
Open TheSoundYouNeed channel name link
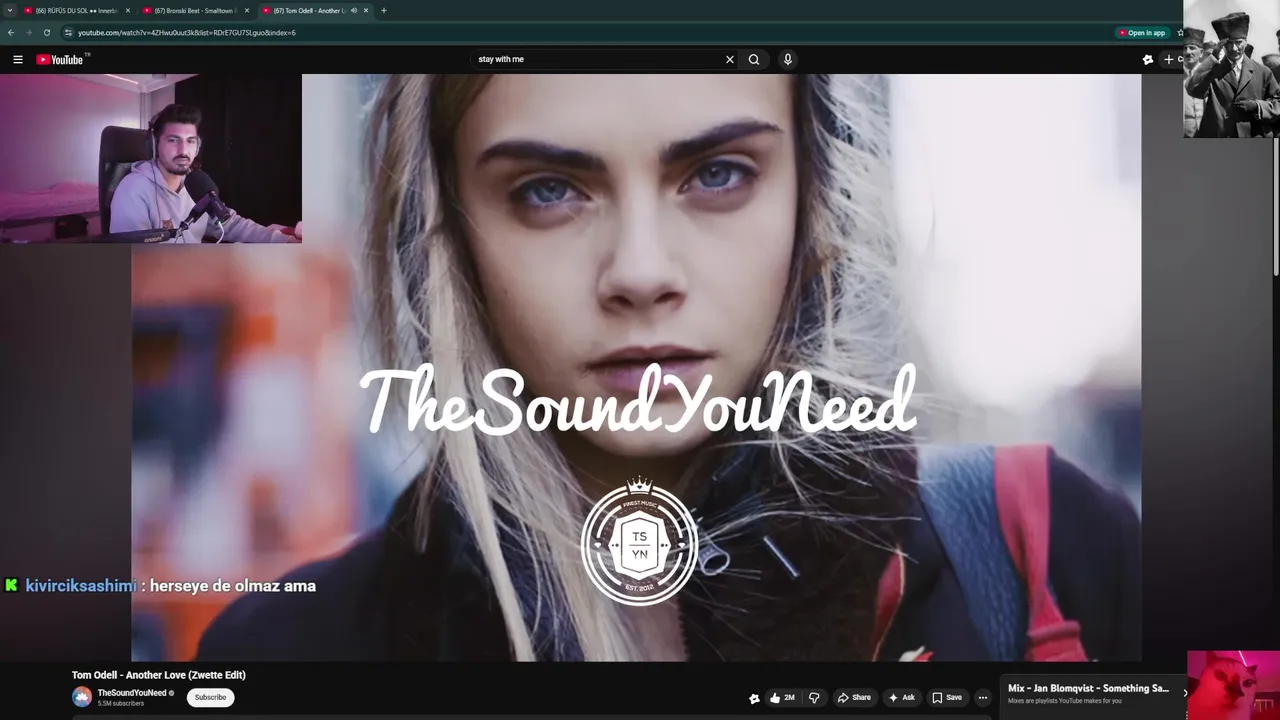132,693
